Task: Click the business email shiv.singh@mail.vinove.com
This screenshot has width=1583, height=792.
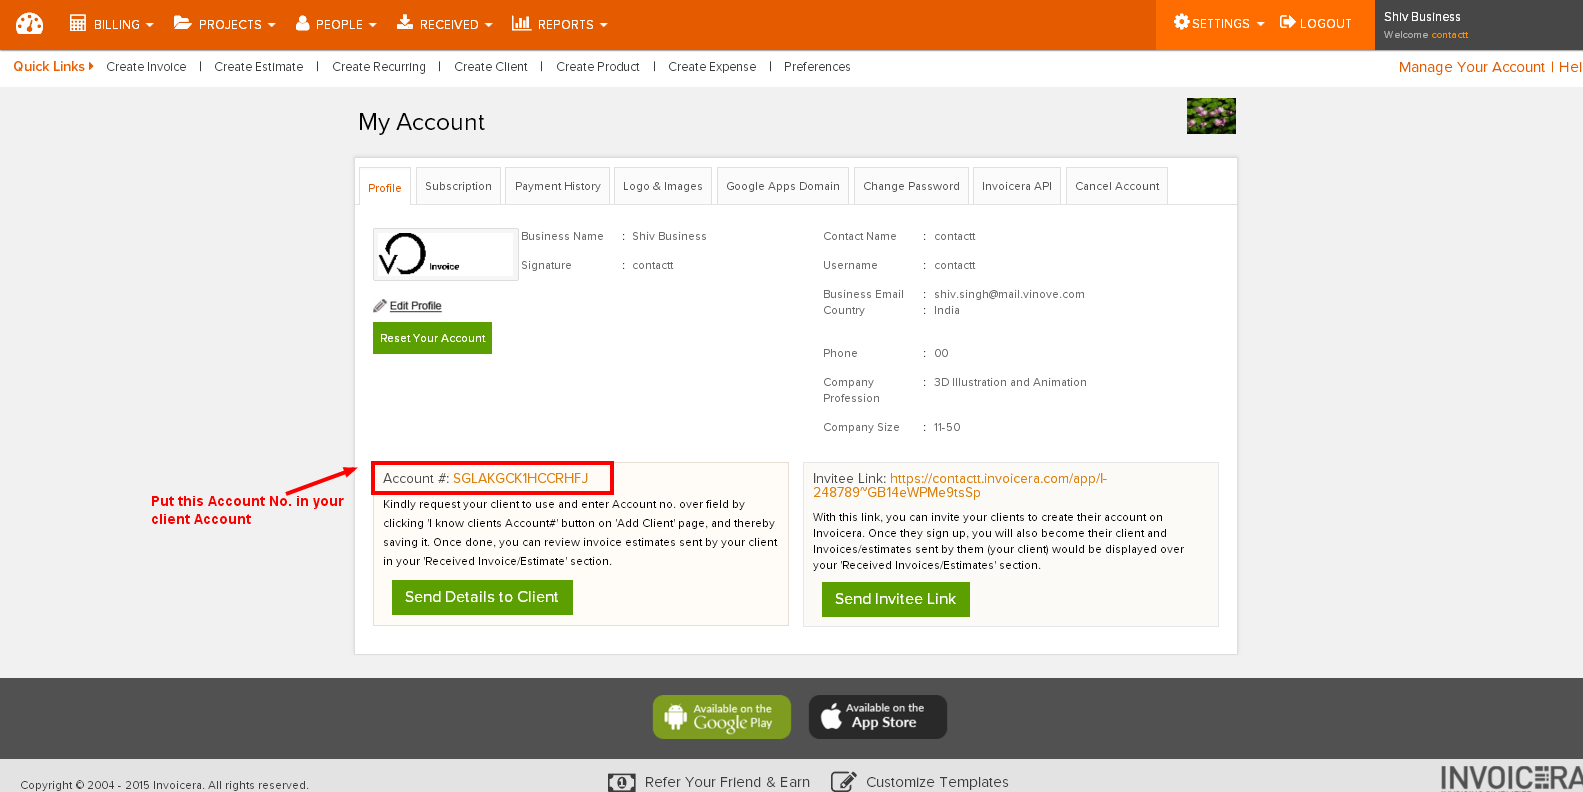Action: click(x=1009, y=294)
